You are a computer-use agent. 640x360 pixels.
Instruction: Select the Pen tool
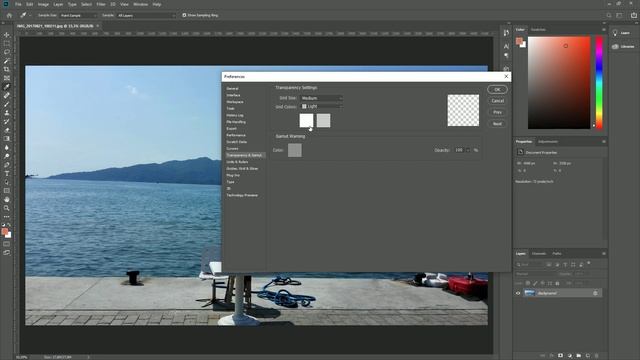point(7,165)
